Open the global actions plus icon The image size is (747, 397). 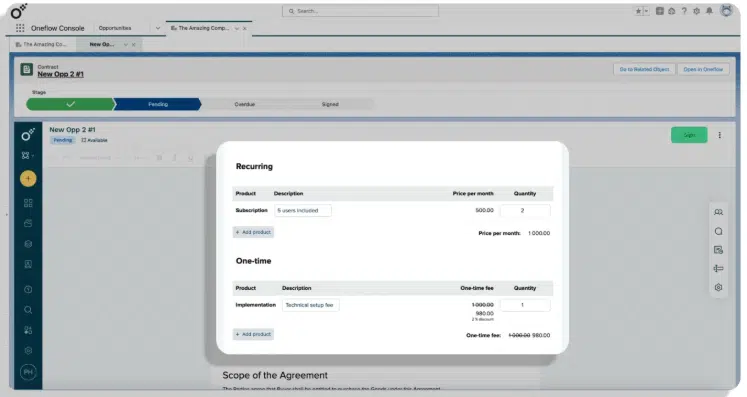coord(660,11)
